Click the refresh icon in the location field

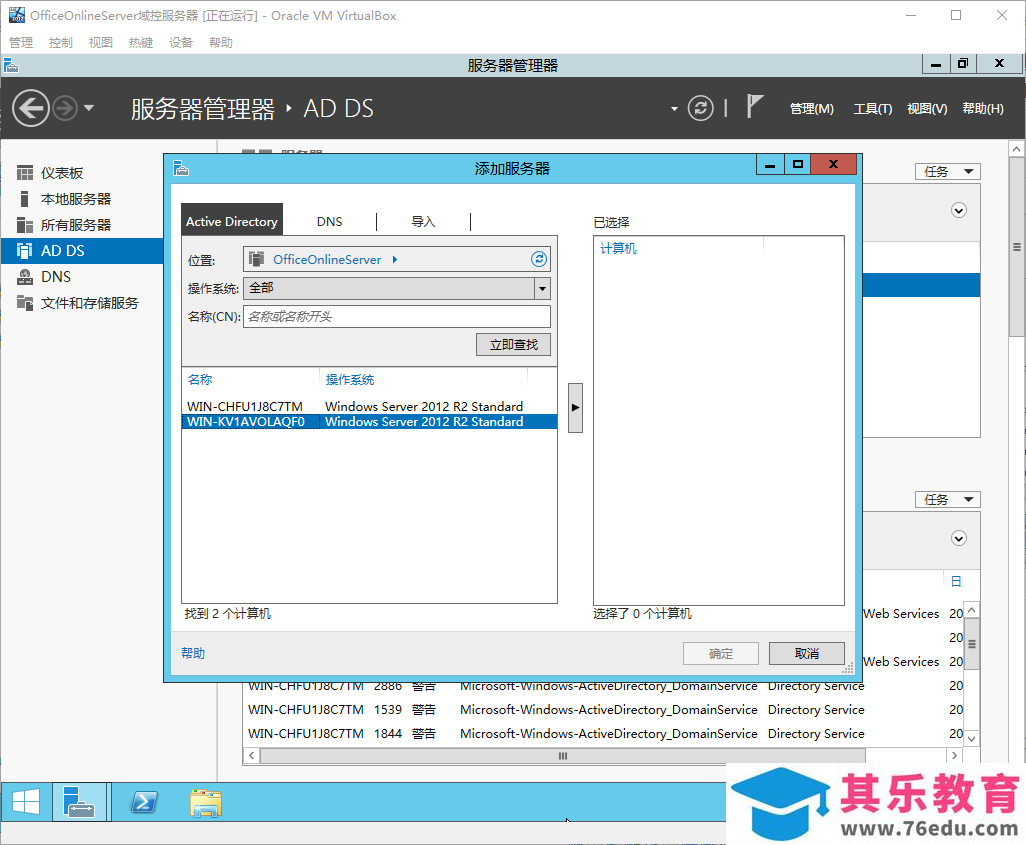point(539,259)
